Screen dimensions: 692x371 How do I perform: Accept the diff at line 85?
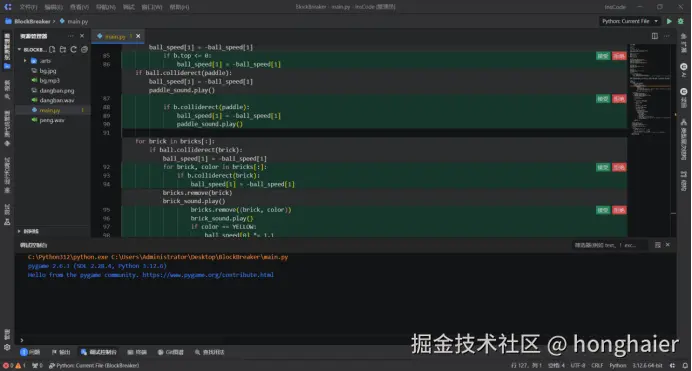[x=603, y=56]
